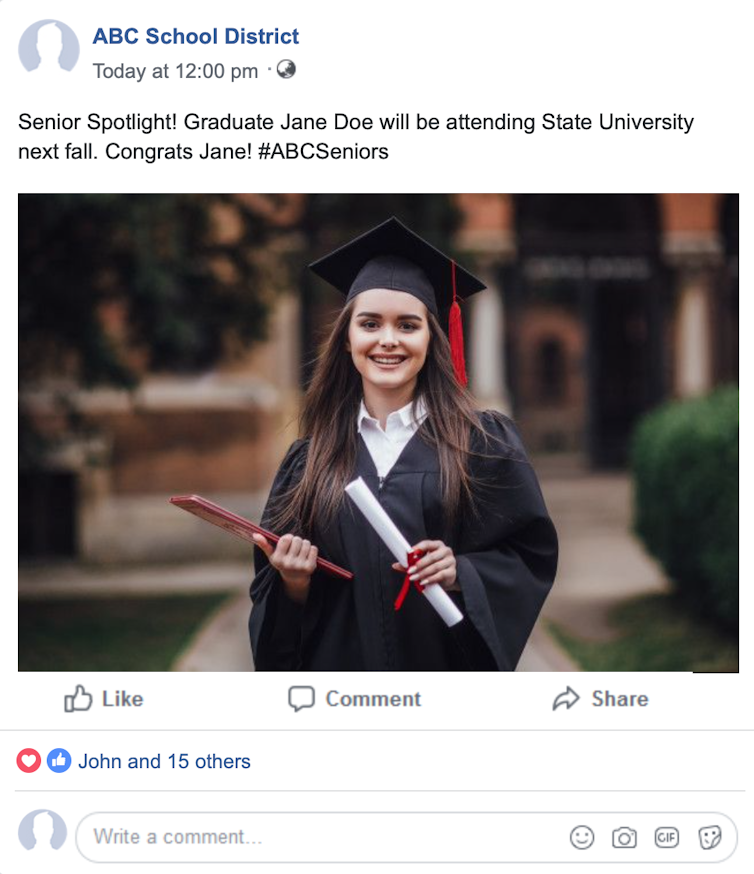This screenshot has height=874, width=754.
Task: Open the sticker picker in comment box
Action: click(710, 837)
